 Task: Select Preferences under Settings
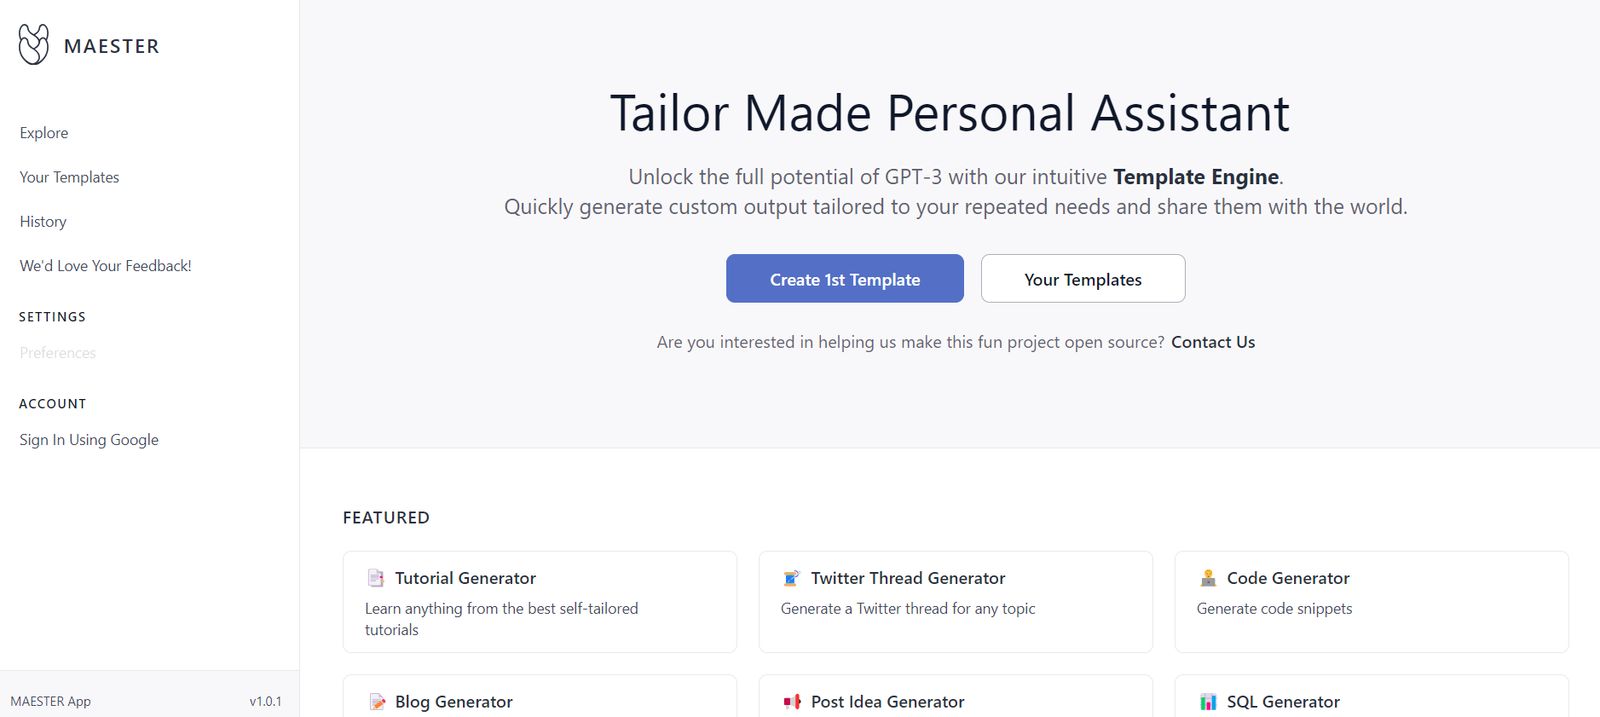click(58, 353)
